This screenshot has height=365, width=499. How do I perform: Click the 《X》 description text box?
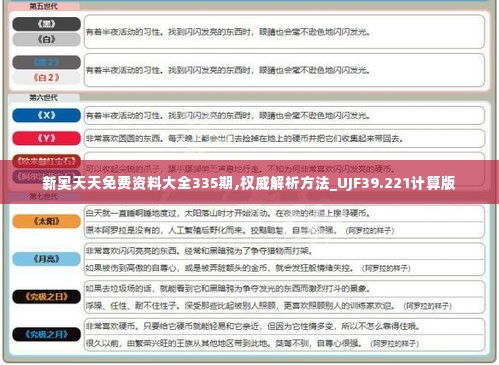(x=284, y=116)
